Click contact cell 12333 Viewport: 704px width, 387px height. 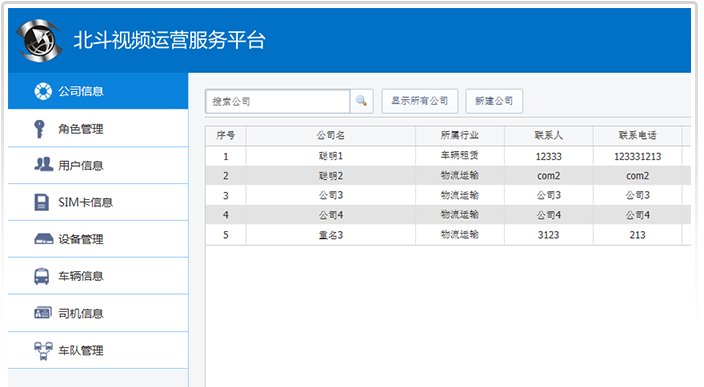(549, 156)
